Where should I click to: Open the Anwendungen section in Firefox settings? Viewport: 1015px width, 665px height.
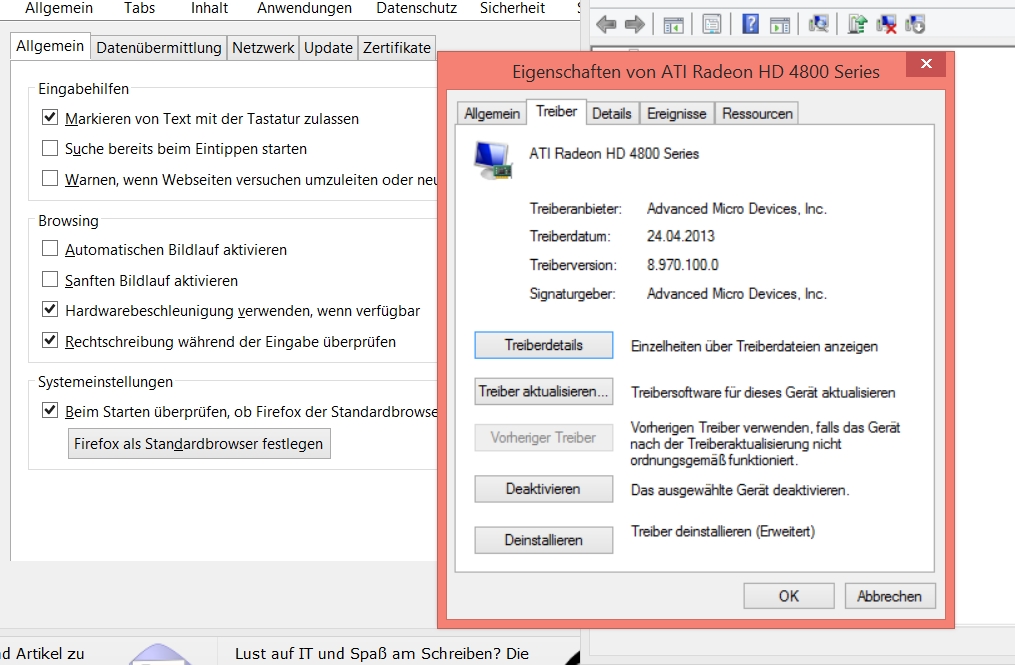(304, 8)
